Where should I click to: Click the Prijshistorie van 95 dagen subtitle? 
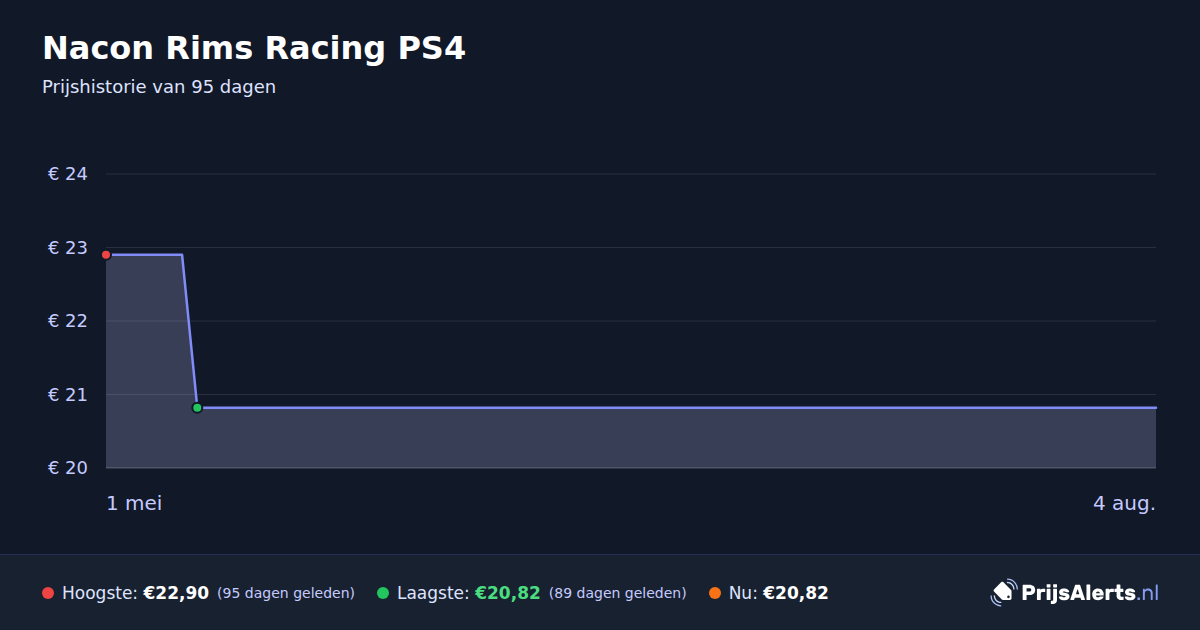159,87
